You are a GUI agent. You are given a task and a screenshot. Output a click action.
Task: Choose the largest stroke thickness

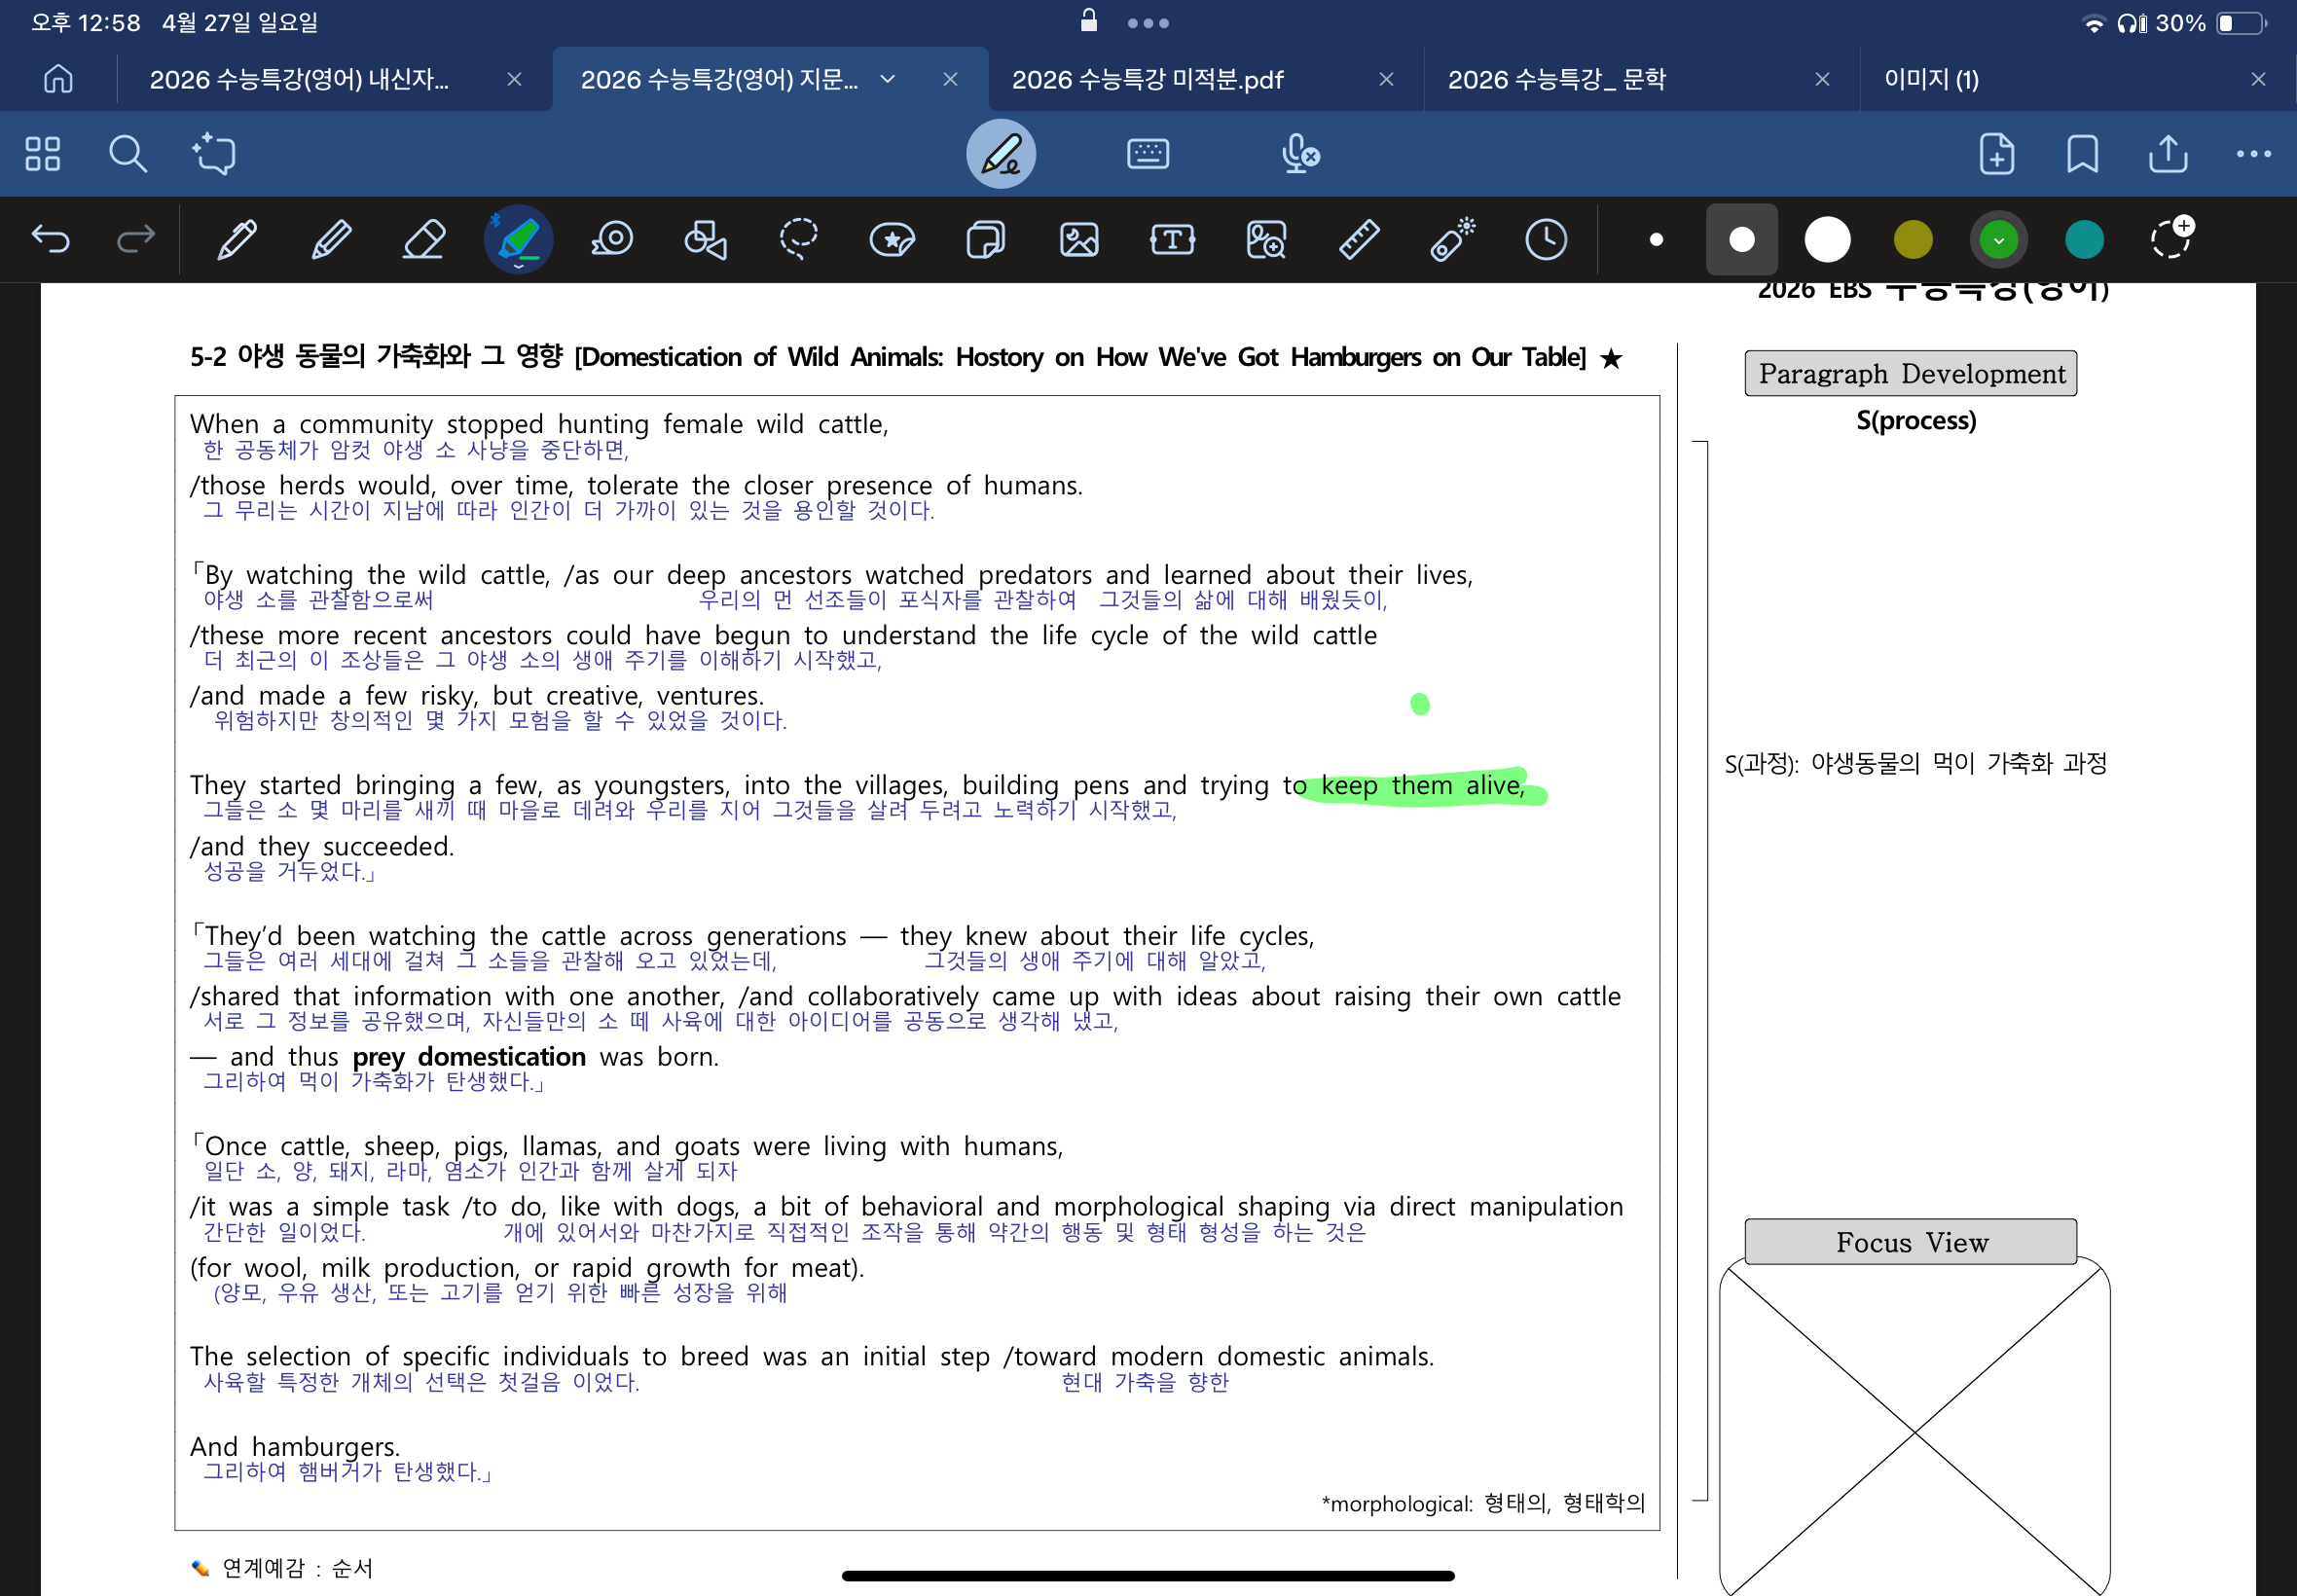1827,240
